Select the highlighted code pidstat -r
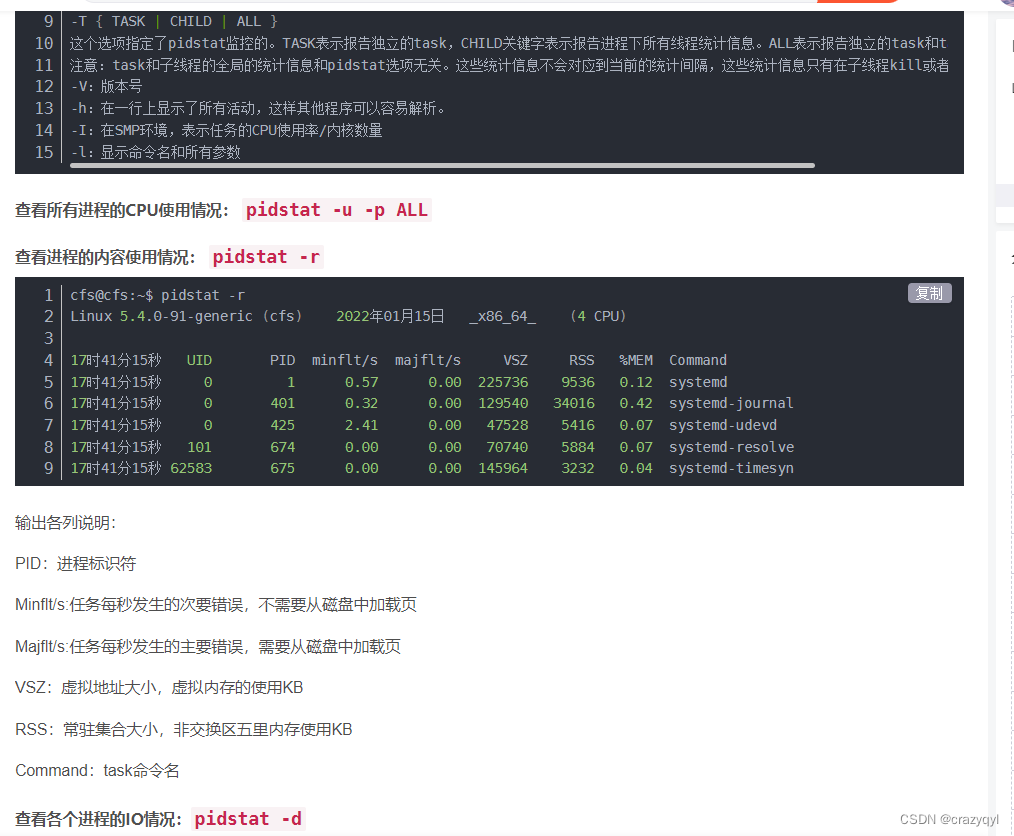Screen dimensions: 1014x836 [265, 257]
